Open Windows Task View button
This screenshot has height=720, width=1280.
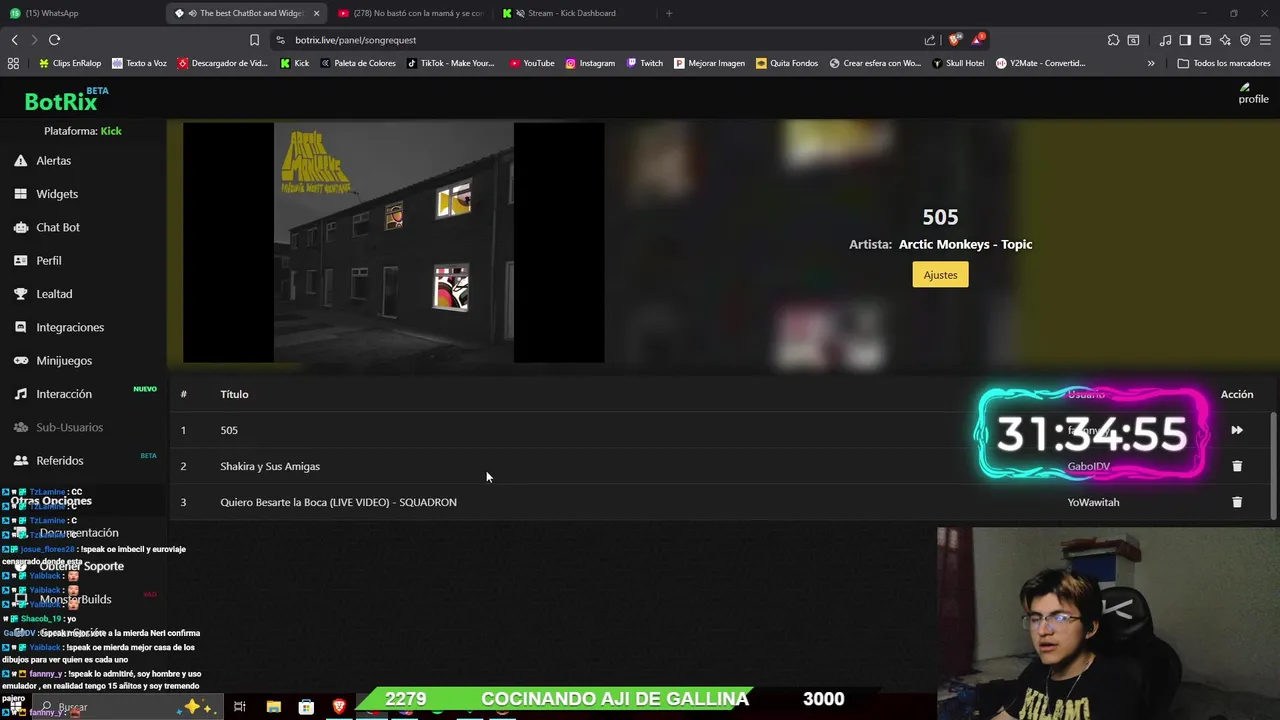tap(240, 707)
